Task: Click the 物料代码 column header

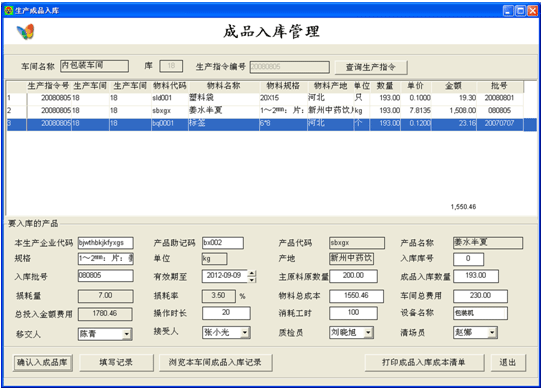Action: point(170,86)
